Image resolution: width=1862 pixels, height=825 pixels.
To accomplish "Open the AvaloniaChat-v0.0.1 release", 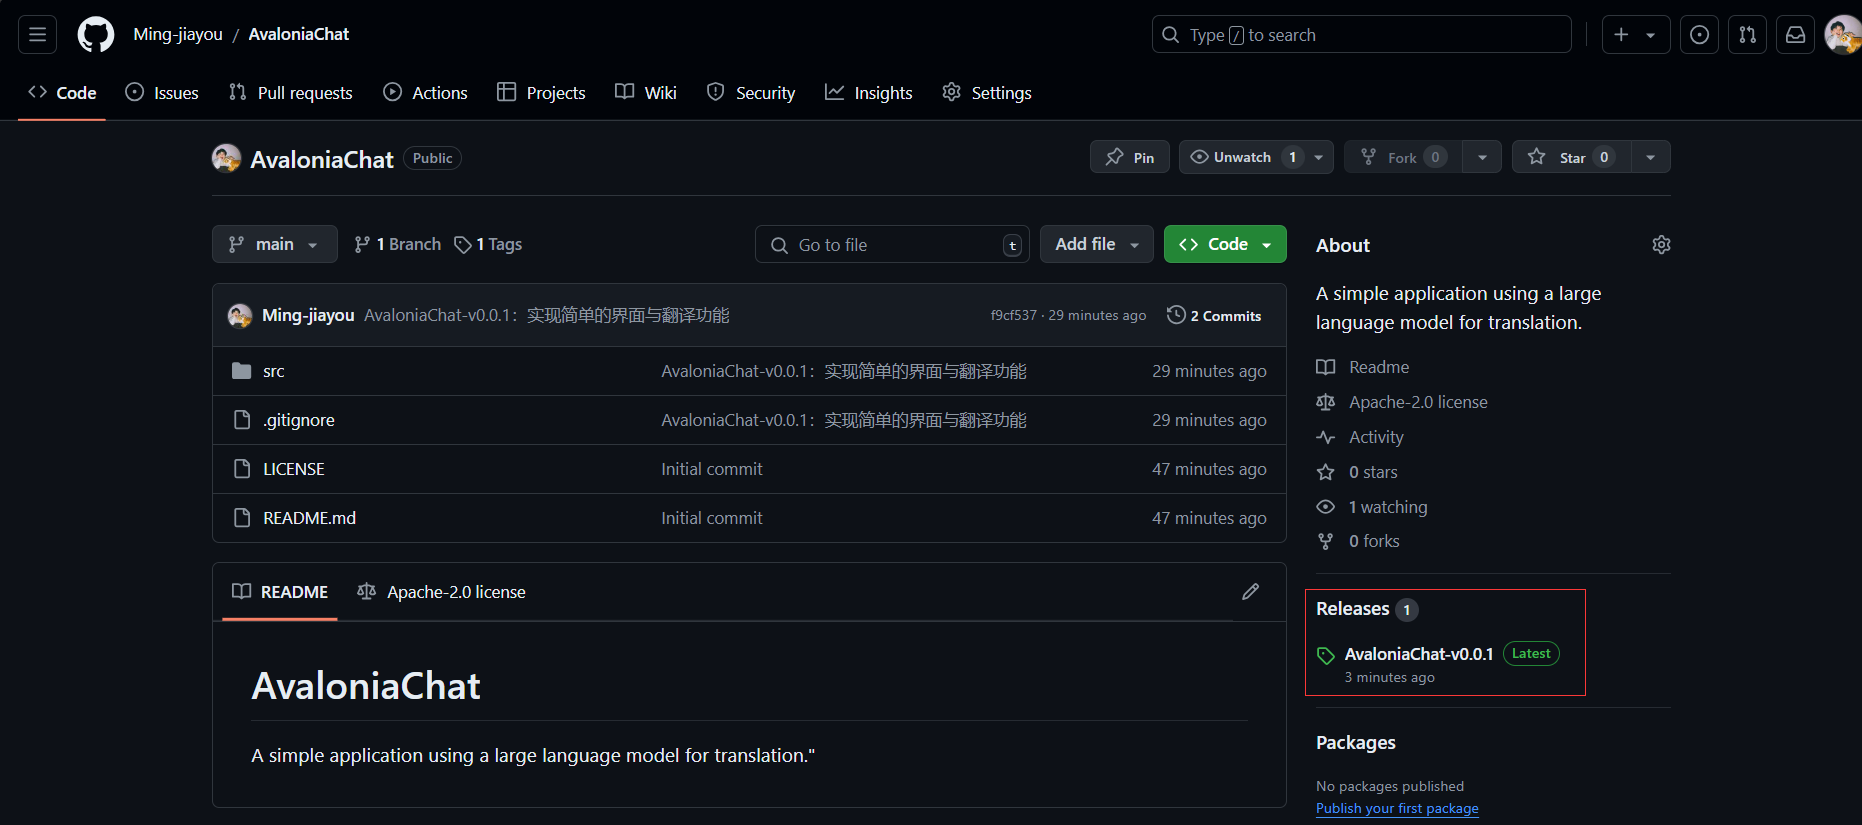I will (x=1418, y=654).
